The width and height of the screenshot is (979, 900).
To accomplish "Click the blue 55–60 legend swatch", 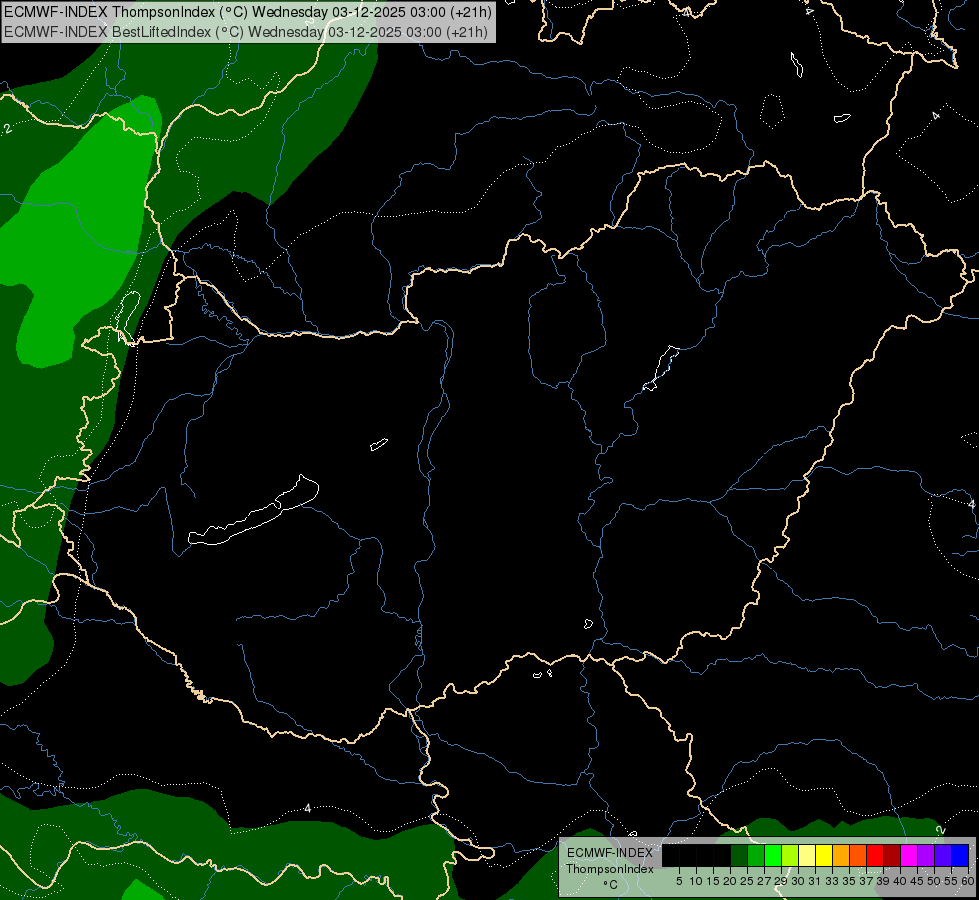I will 960,855.
